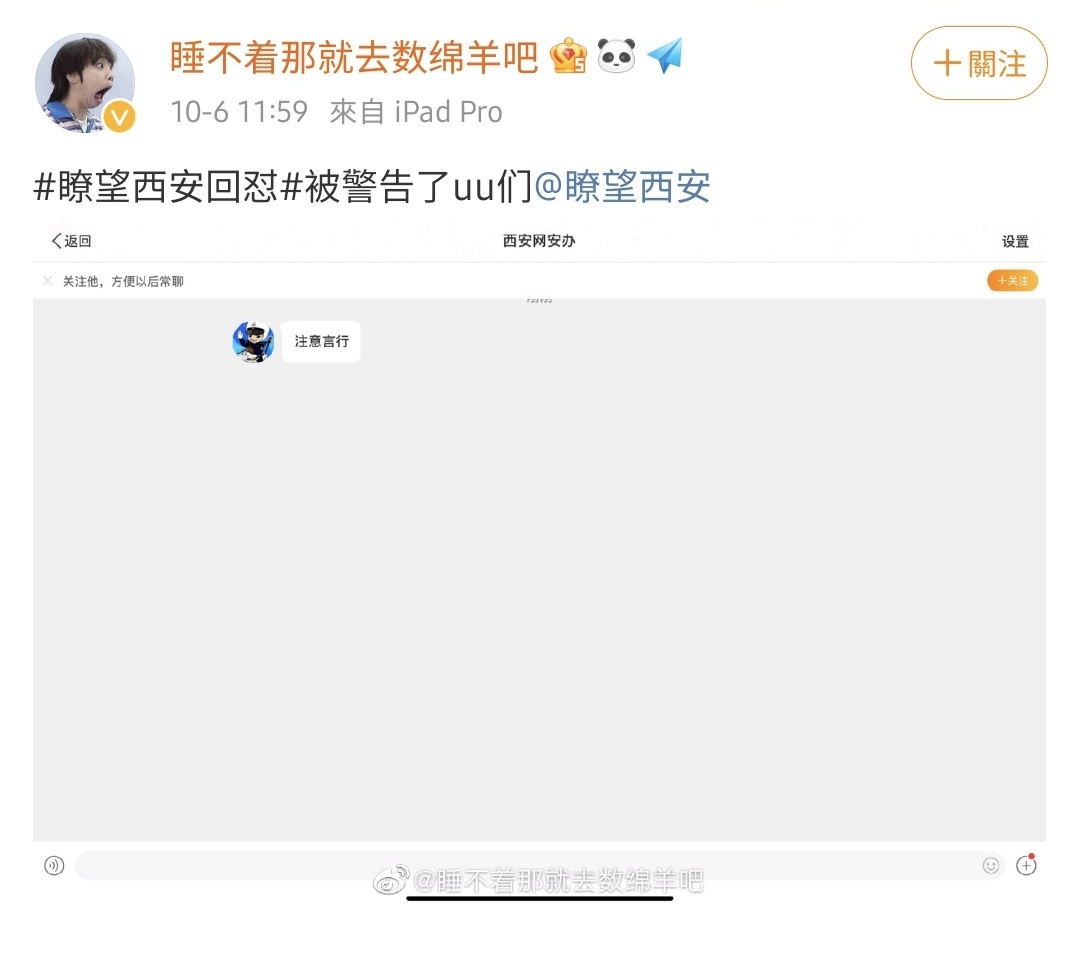The width and height of the screenshot is (1080, 955).
Task: Click the orange verified V badge
Action: [120, 117]
